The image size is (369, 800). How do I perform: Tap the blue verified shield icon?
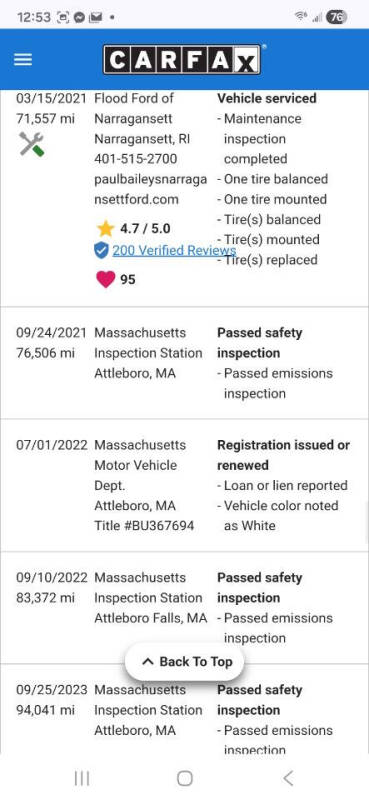tap(102, 251)
